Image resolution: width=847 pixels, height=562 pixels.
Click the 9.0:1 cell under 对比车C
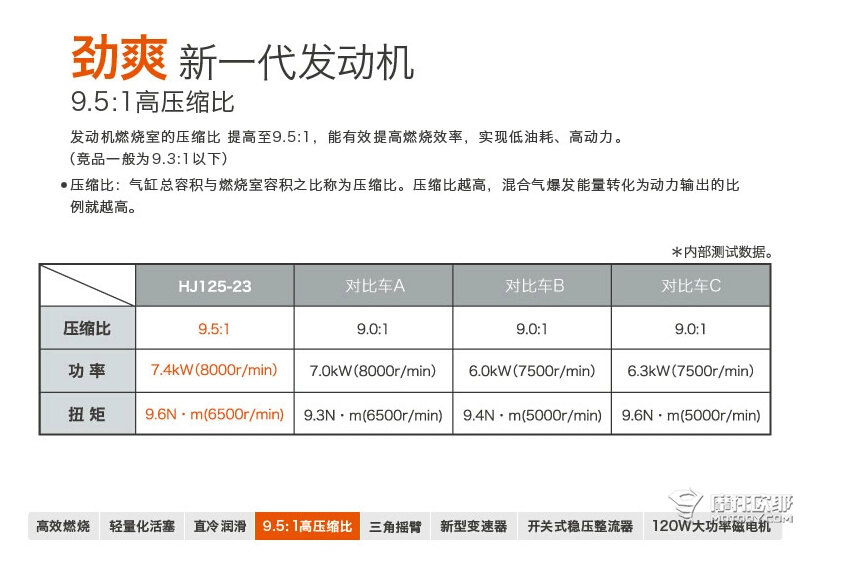coord(690,328)
